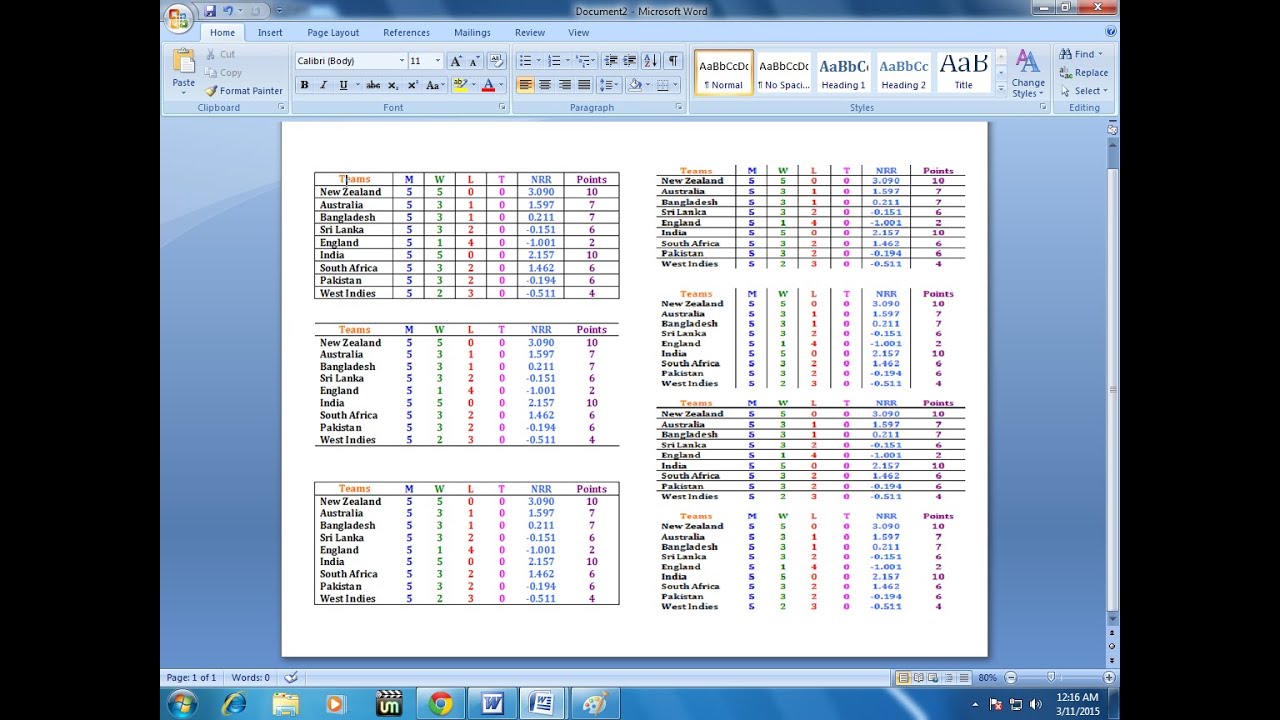Zoom out with minus button
Viewport: 1280px width, 720px height.
pos(1011,677)
